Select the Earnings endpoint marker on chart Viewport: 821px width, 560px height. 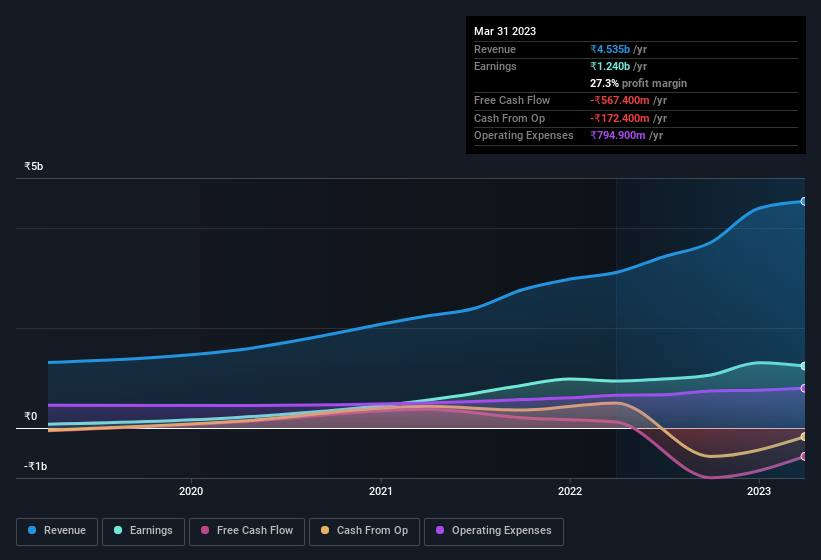tap(803, 366)
